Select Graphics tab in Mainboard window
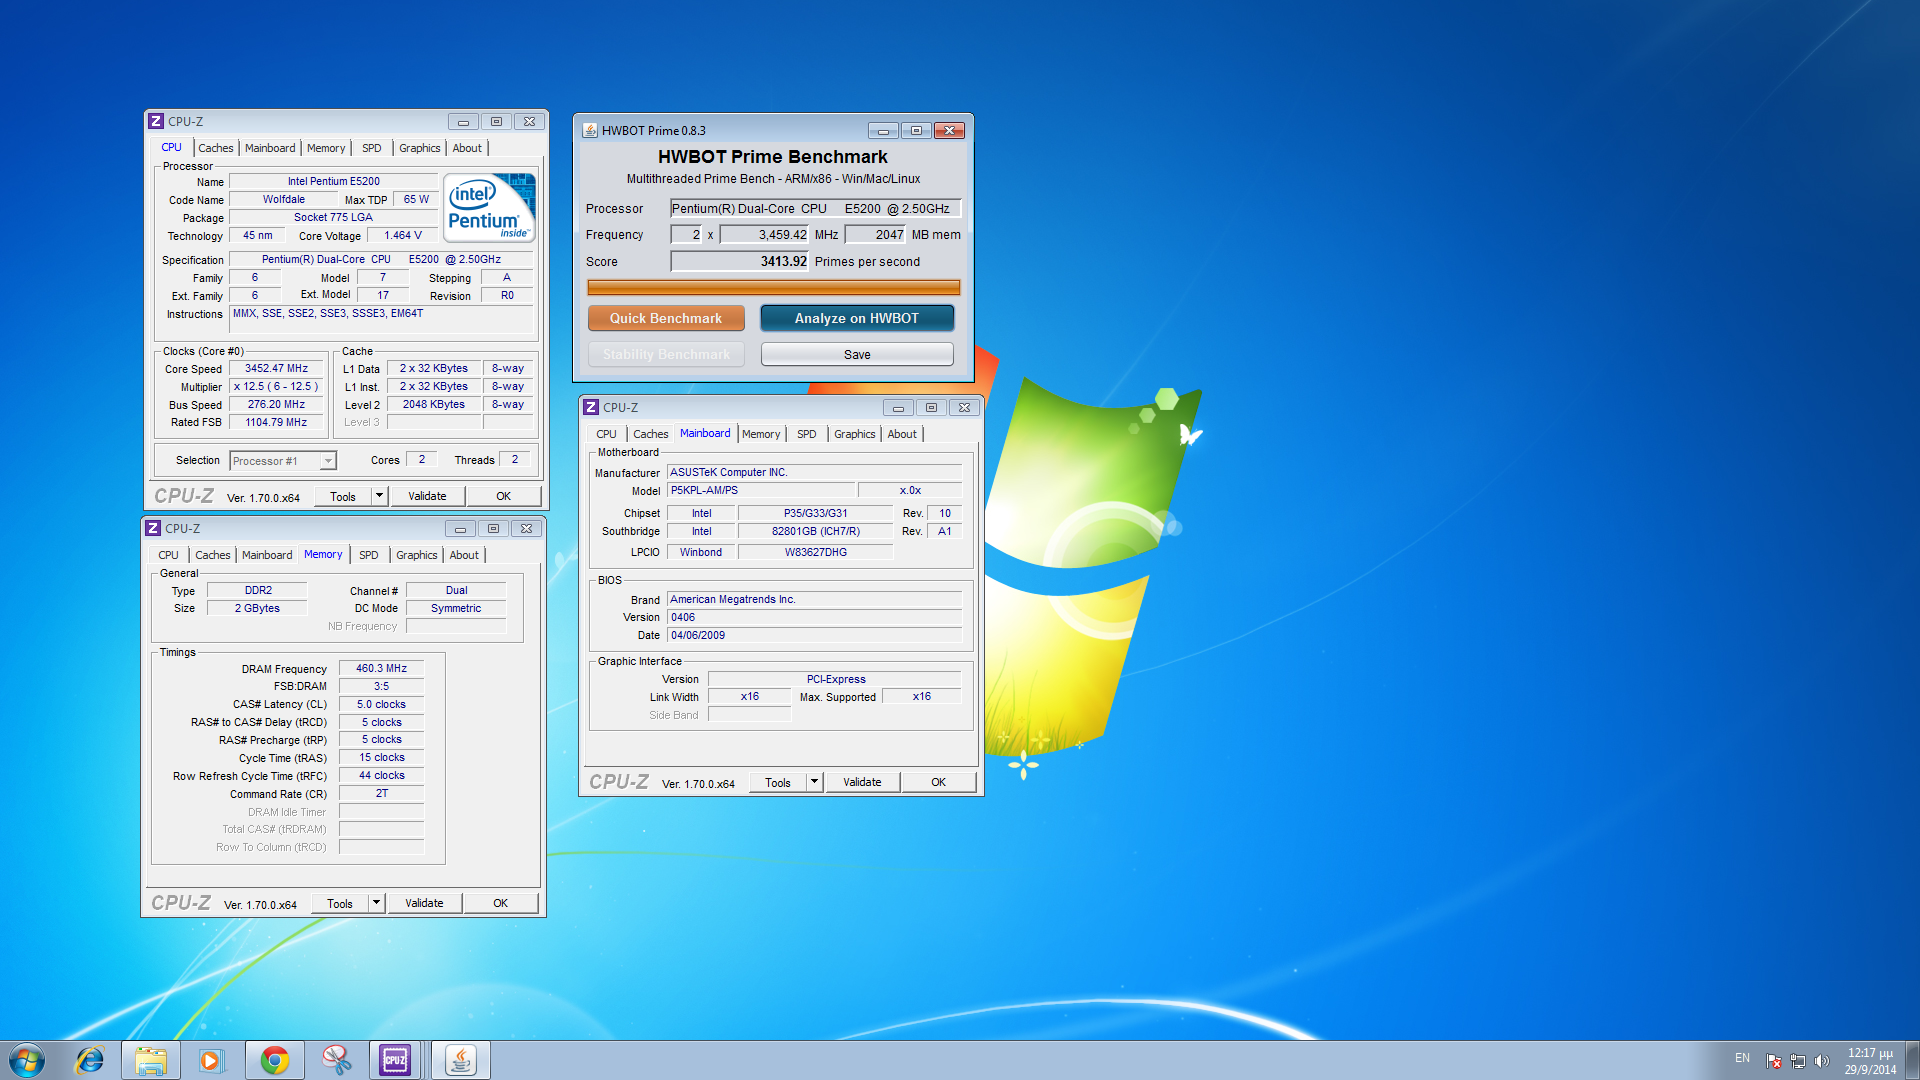 [x=855, y=434]
